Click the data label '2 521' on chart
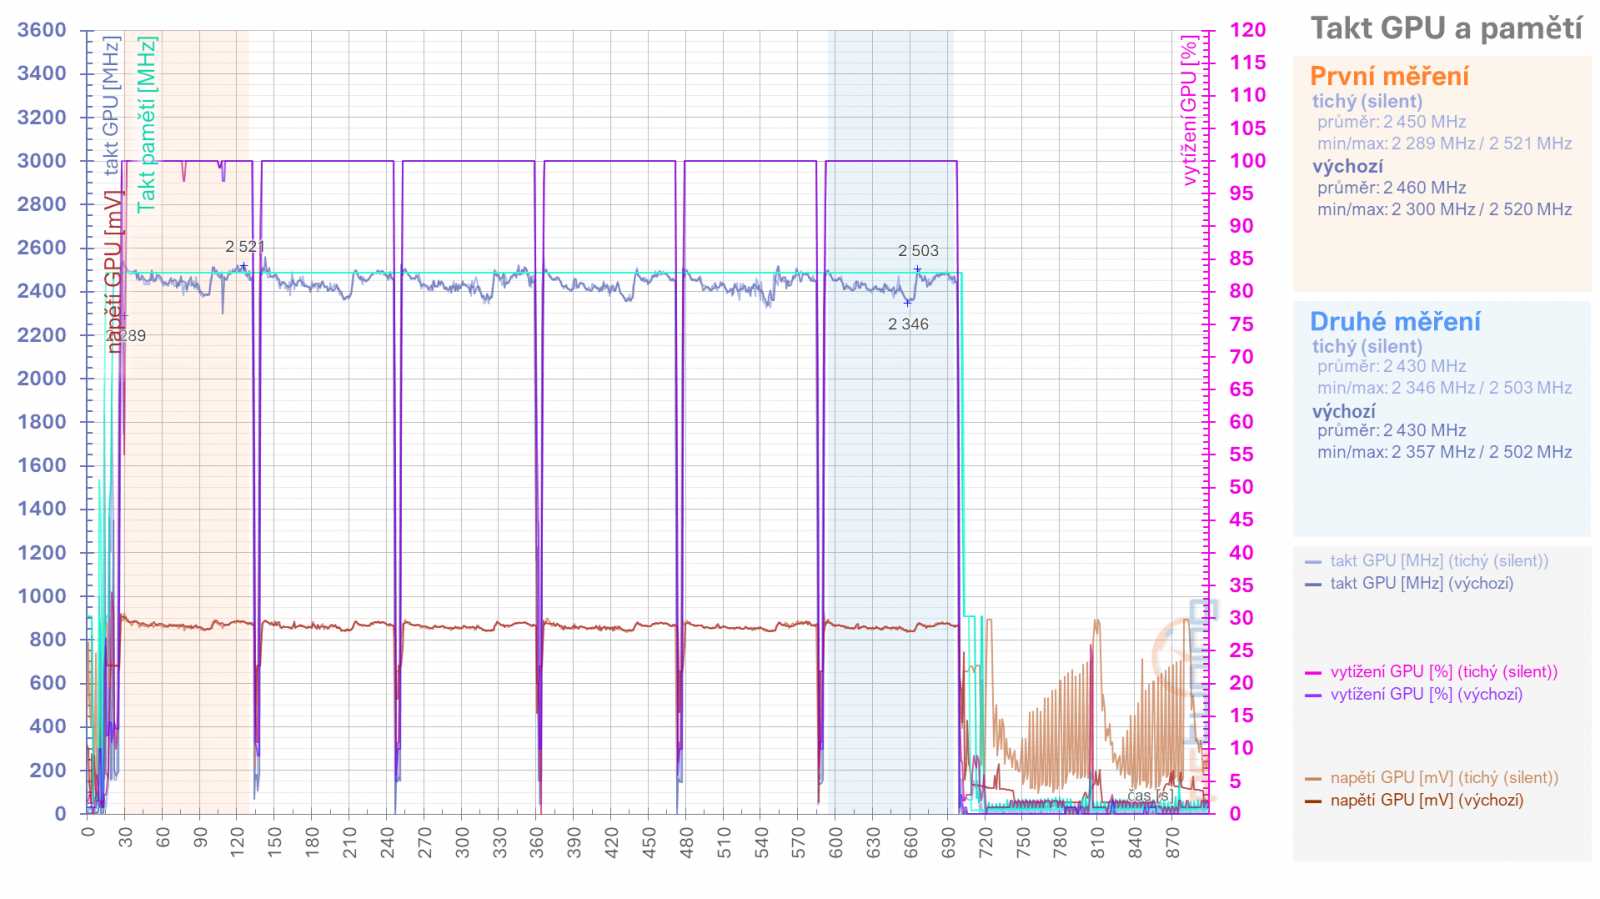This screenshot has height=899, width=1600. [245, 246]
